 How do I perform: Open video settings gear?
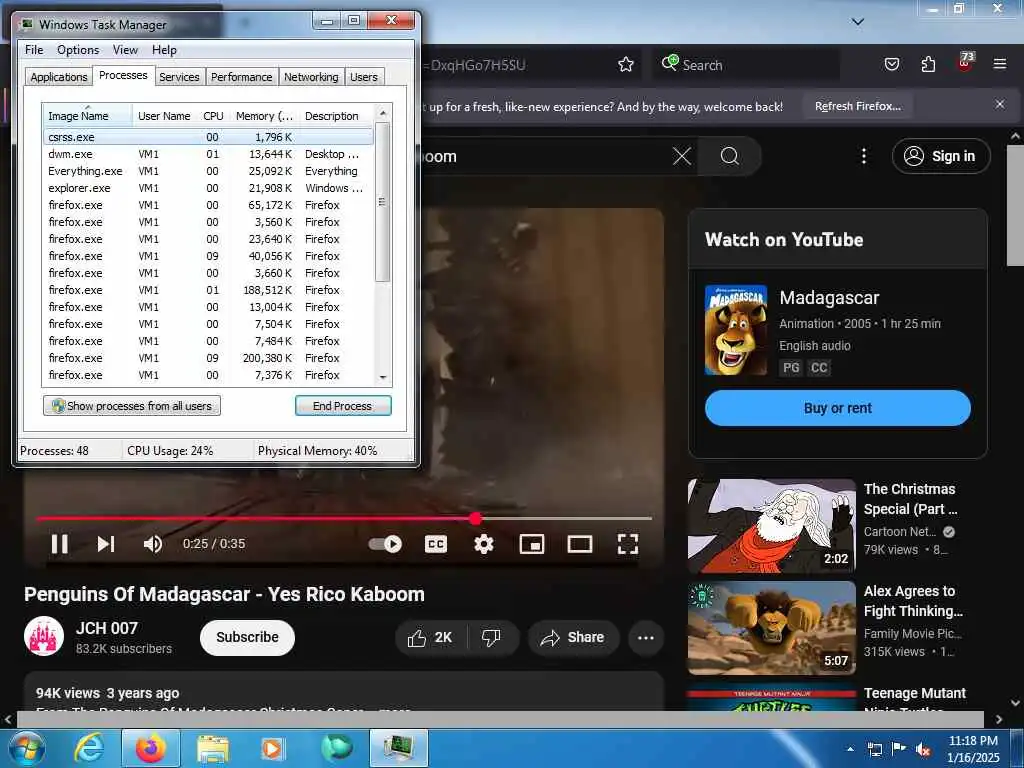coord(484,544)
